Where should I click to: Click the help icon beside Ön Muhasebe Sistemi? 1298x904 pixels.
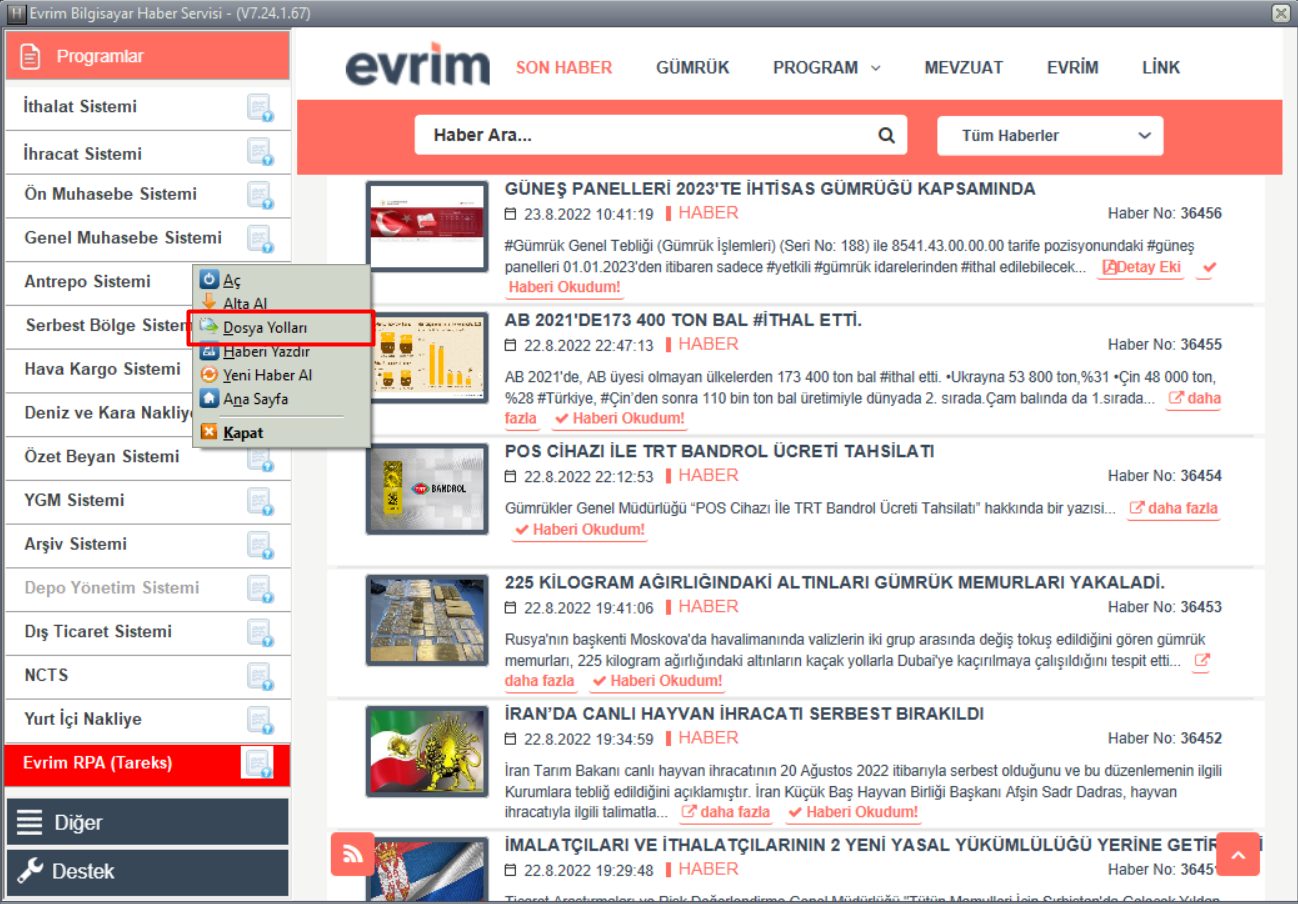pyautogui.click(x=260, y=195)
